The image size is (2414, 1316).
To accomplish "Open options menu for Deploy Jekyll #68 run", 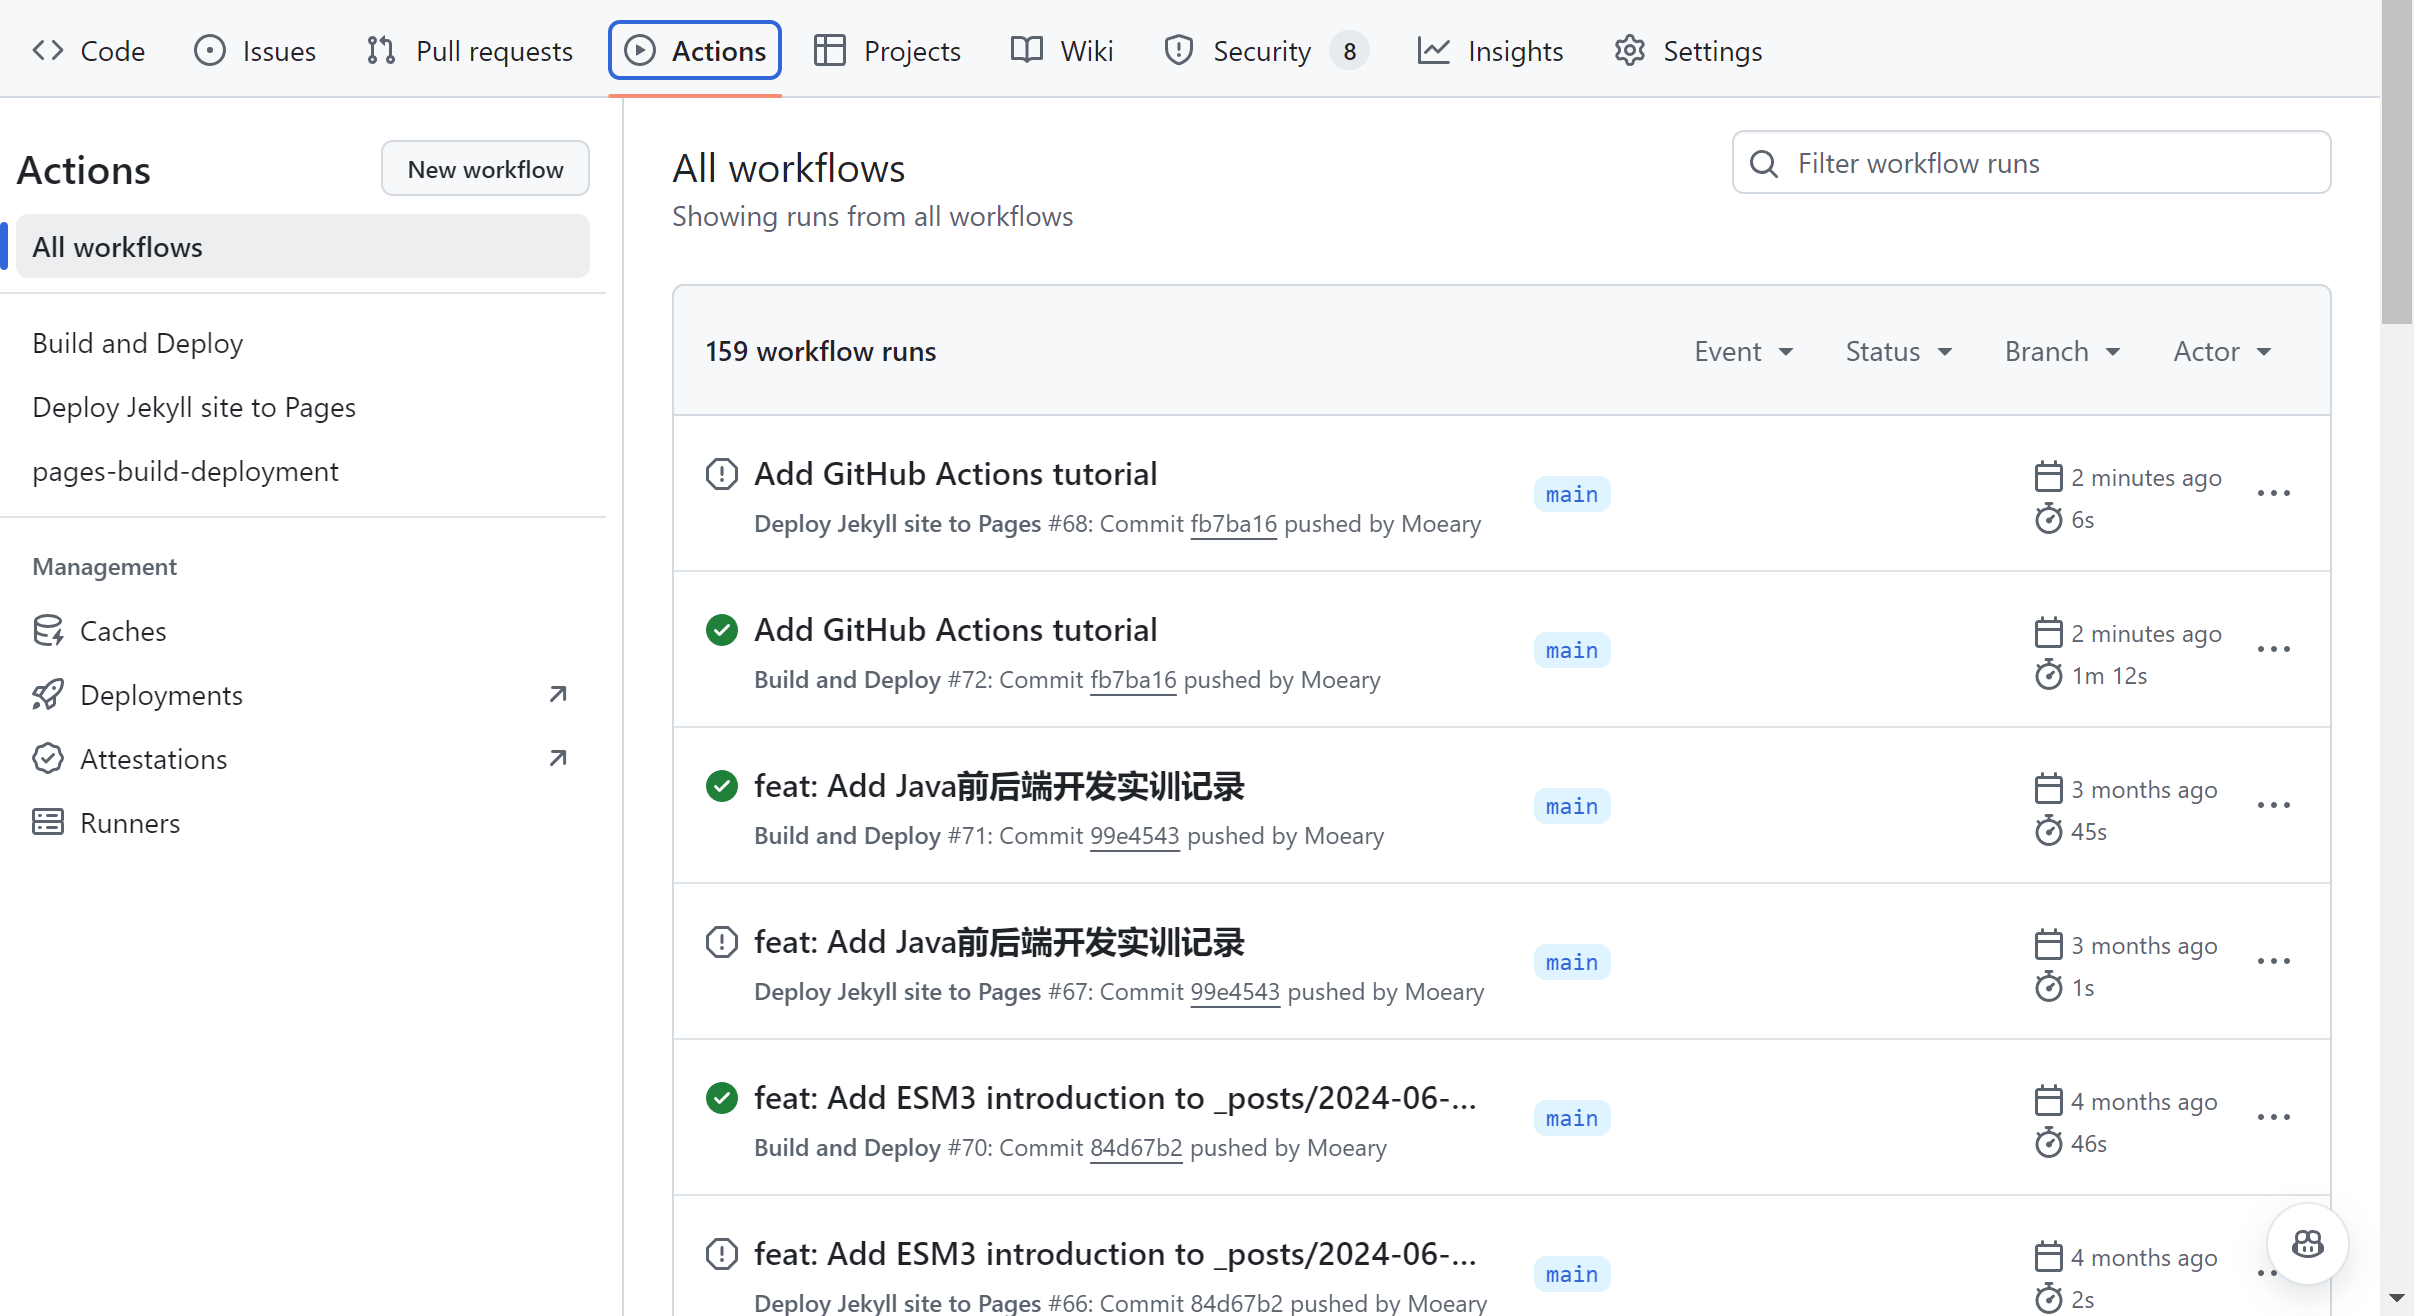I will point(2273,494).
